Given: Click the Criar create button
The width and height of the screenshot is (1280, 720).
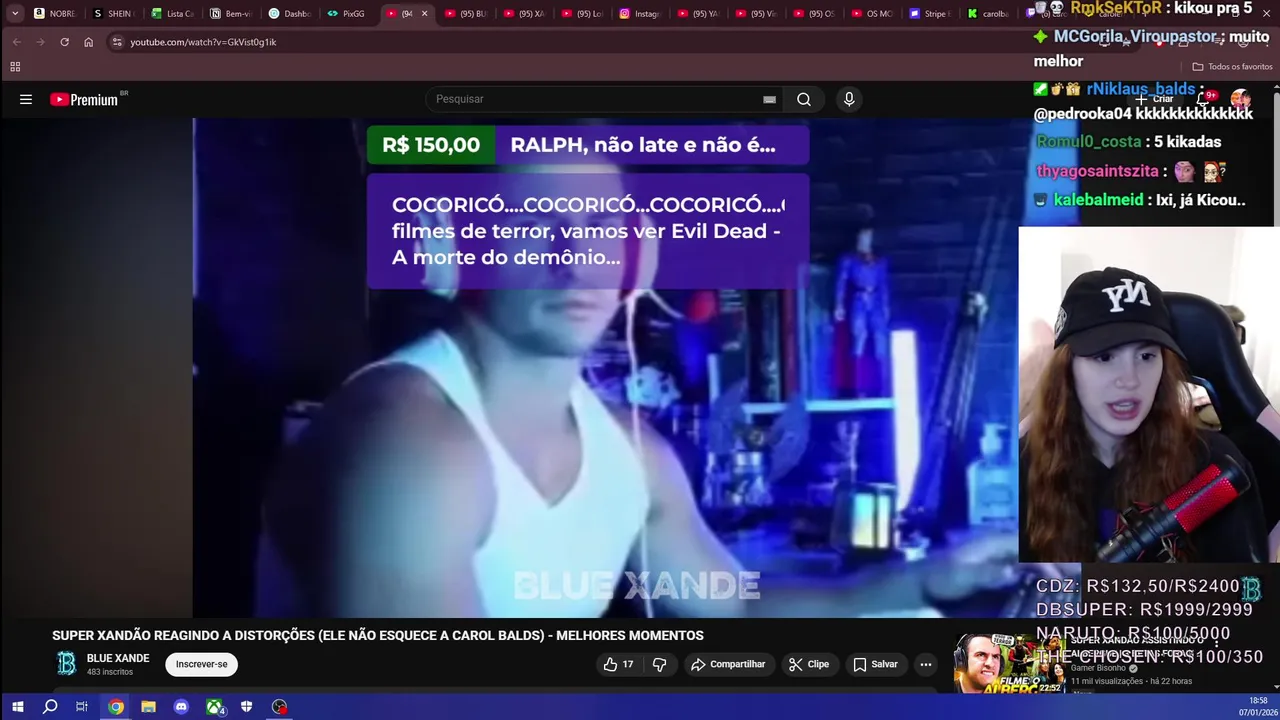Looking at the screenshot, I should pyautogui.click(x=1155, y=99).
